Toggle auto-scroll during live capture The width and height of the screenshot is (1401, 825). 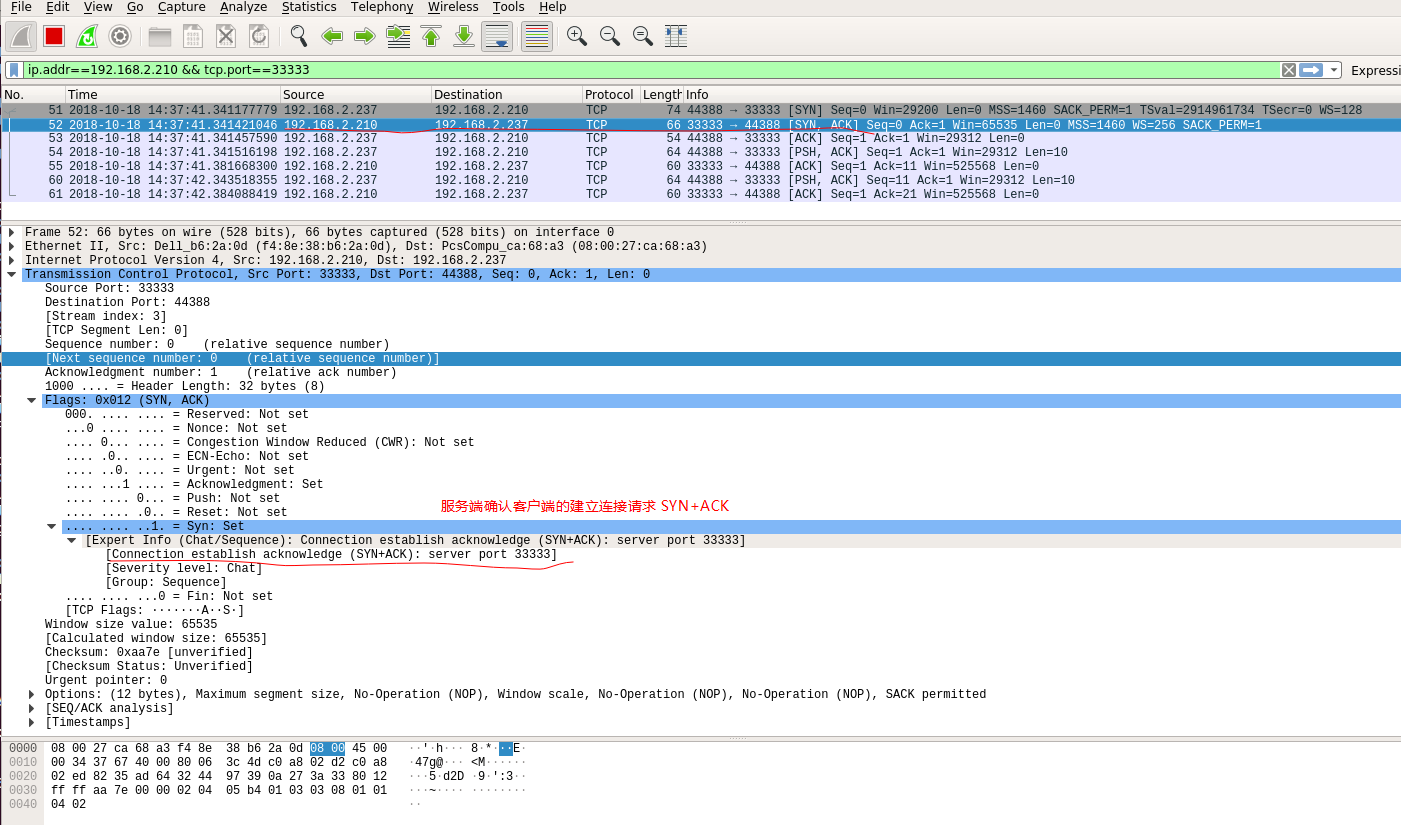click(497, 37)
